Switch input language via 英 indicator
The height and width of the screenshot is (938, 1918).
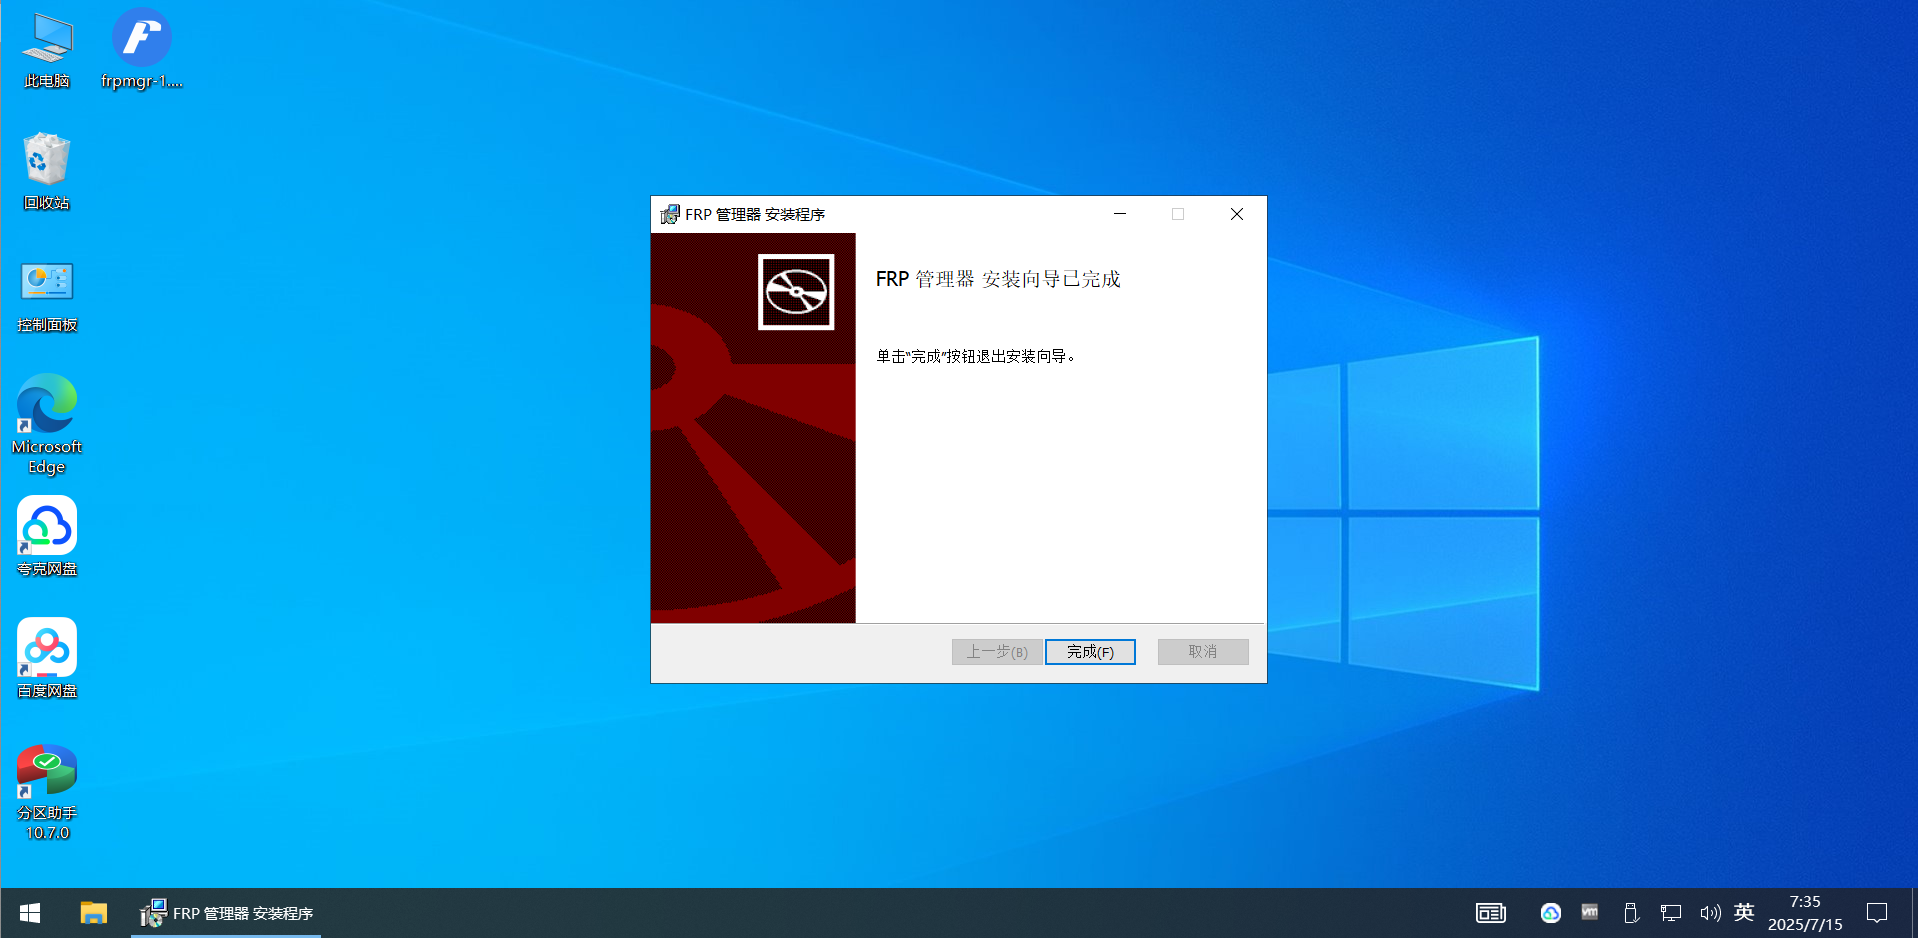pyautogui.click(x=1743, y=913)
